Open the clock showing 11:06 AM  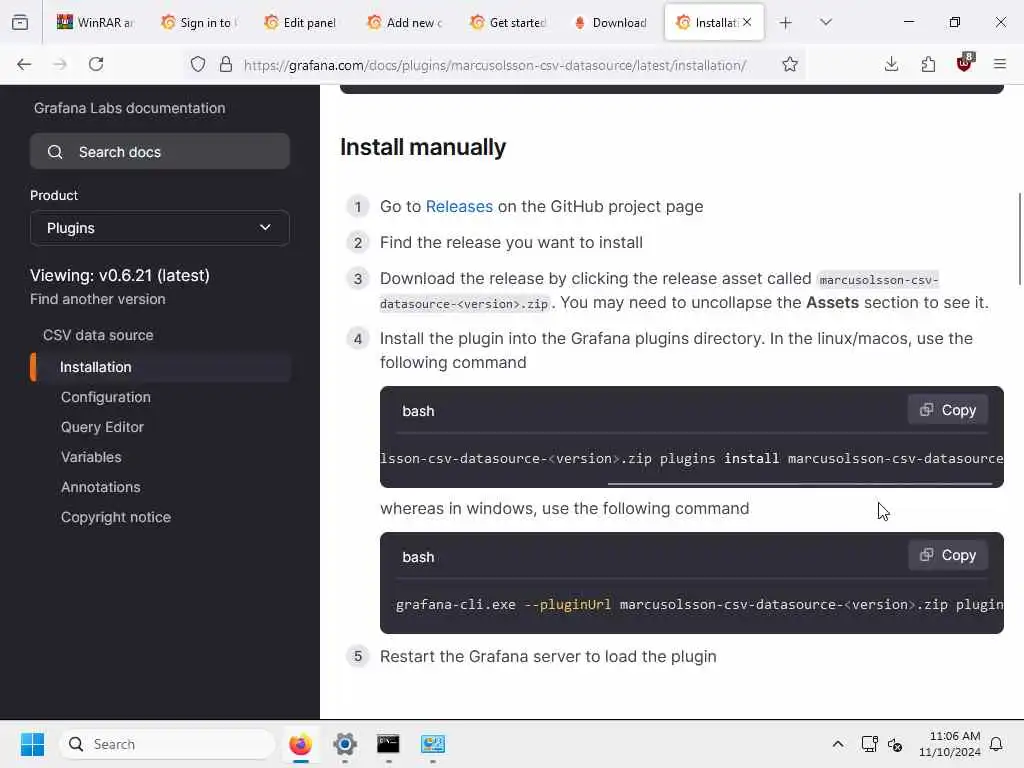pos(950,744)
